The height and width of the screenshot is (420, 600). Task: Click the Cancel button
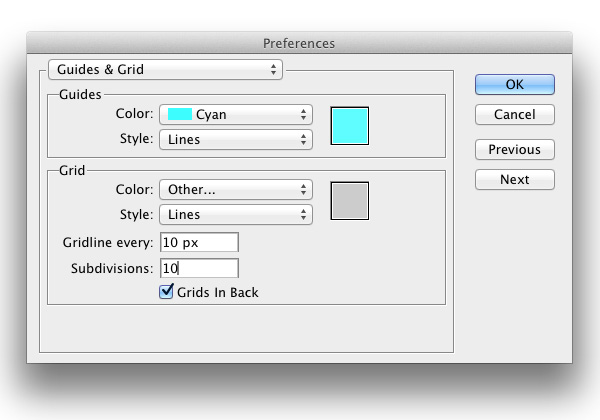click(515, 114)
